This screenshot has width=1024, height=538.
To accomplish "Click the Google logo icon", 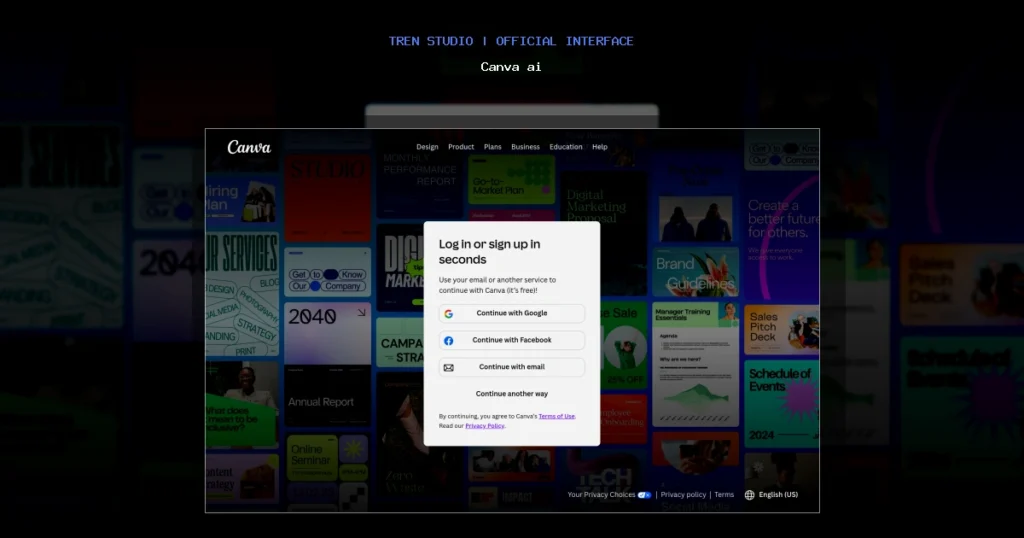I will [x=449, y=314].
